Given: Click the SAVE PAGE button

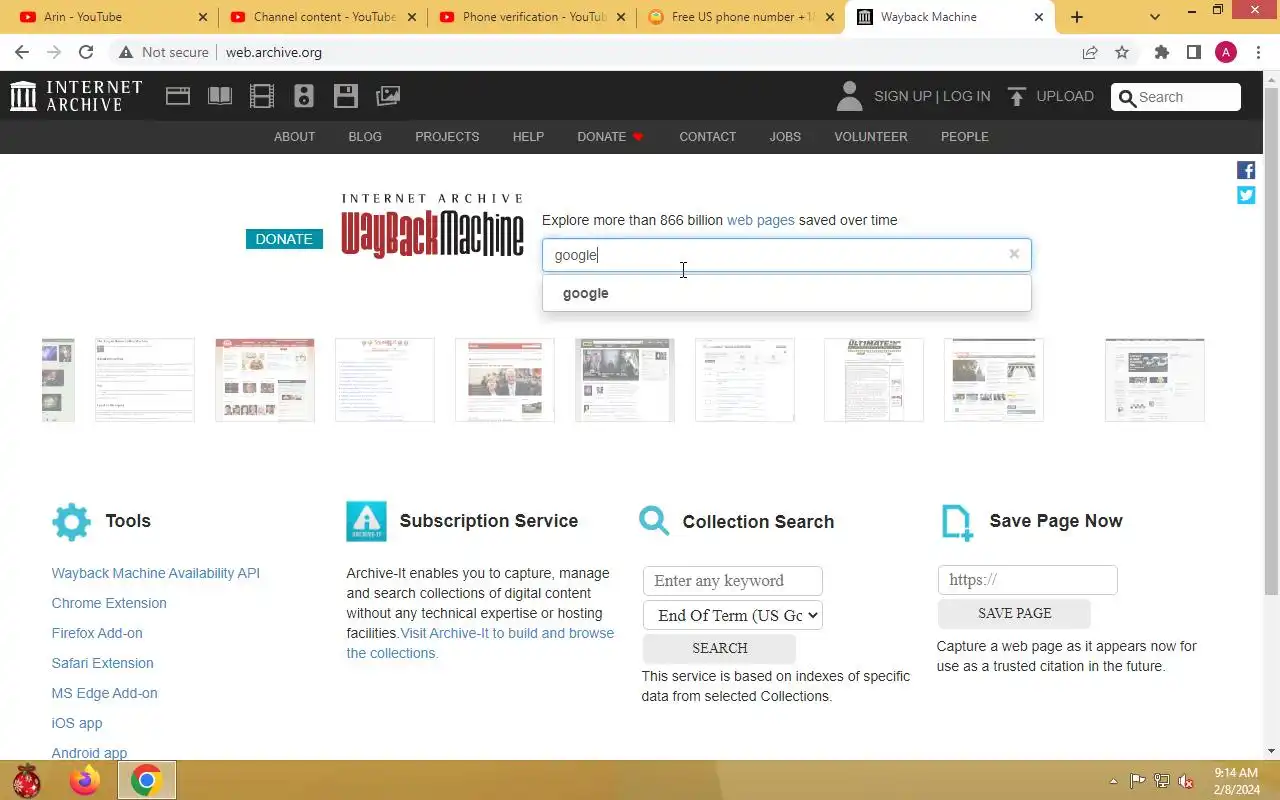Looking at the screenshot, I should pyautogui.click(x=1014, y=613).
